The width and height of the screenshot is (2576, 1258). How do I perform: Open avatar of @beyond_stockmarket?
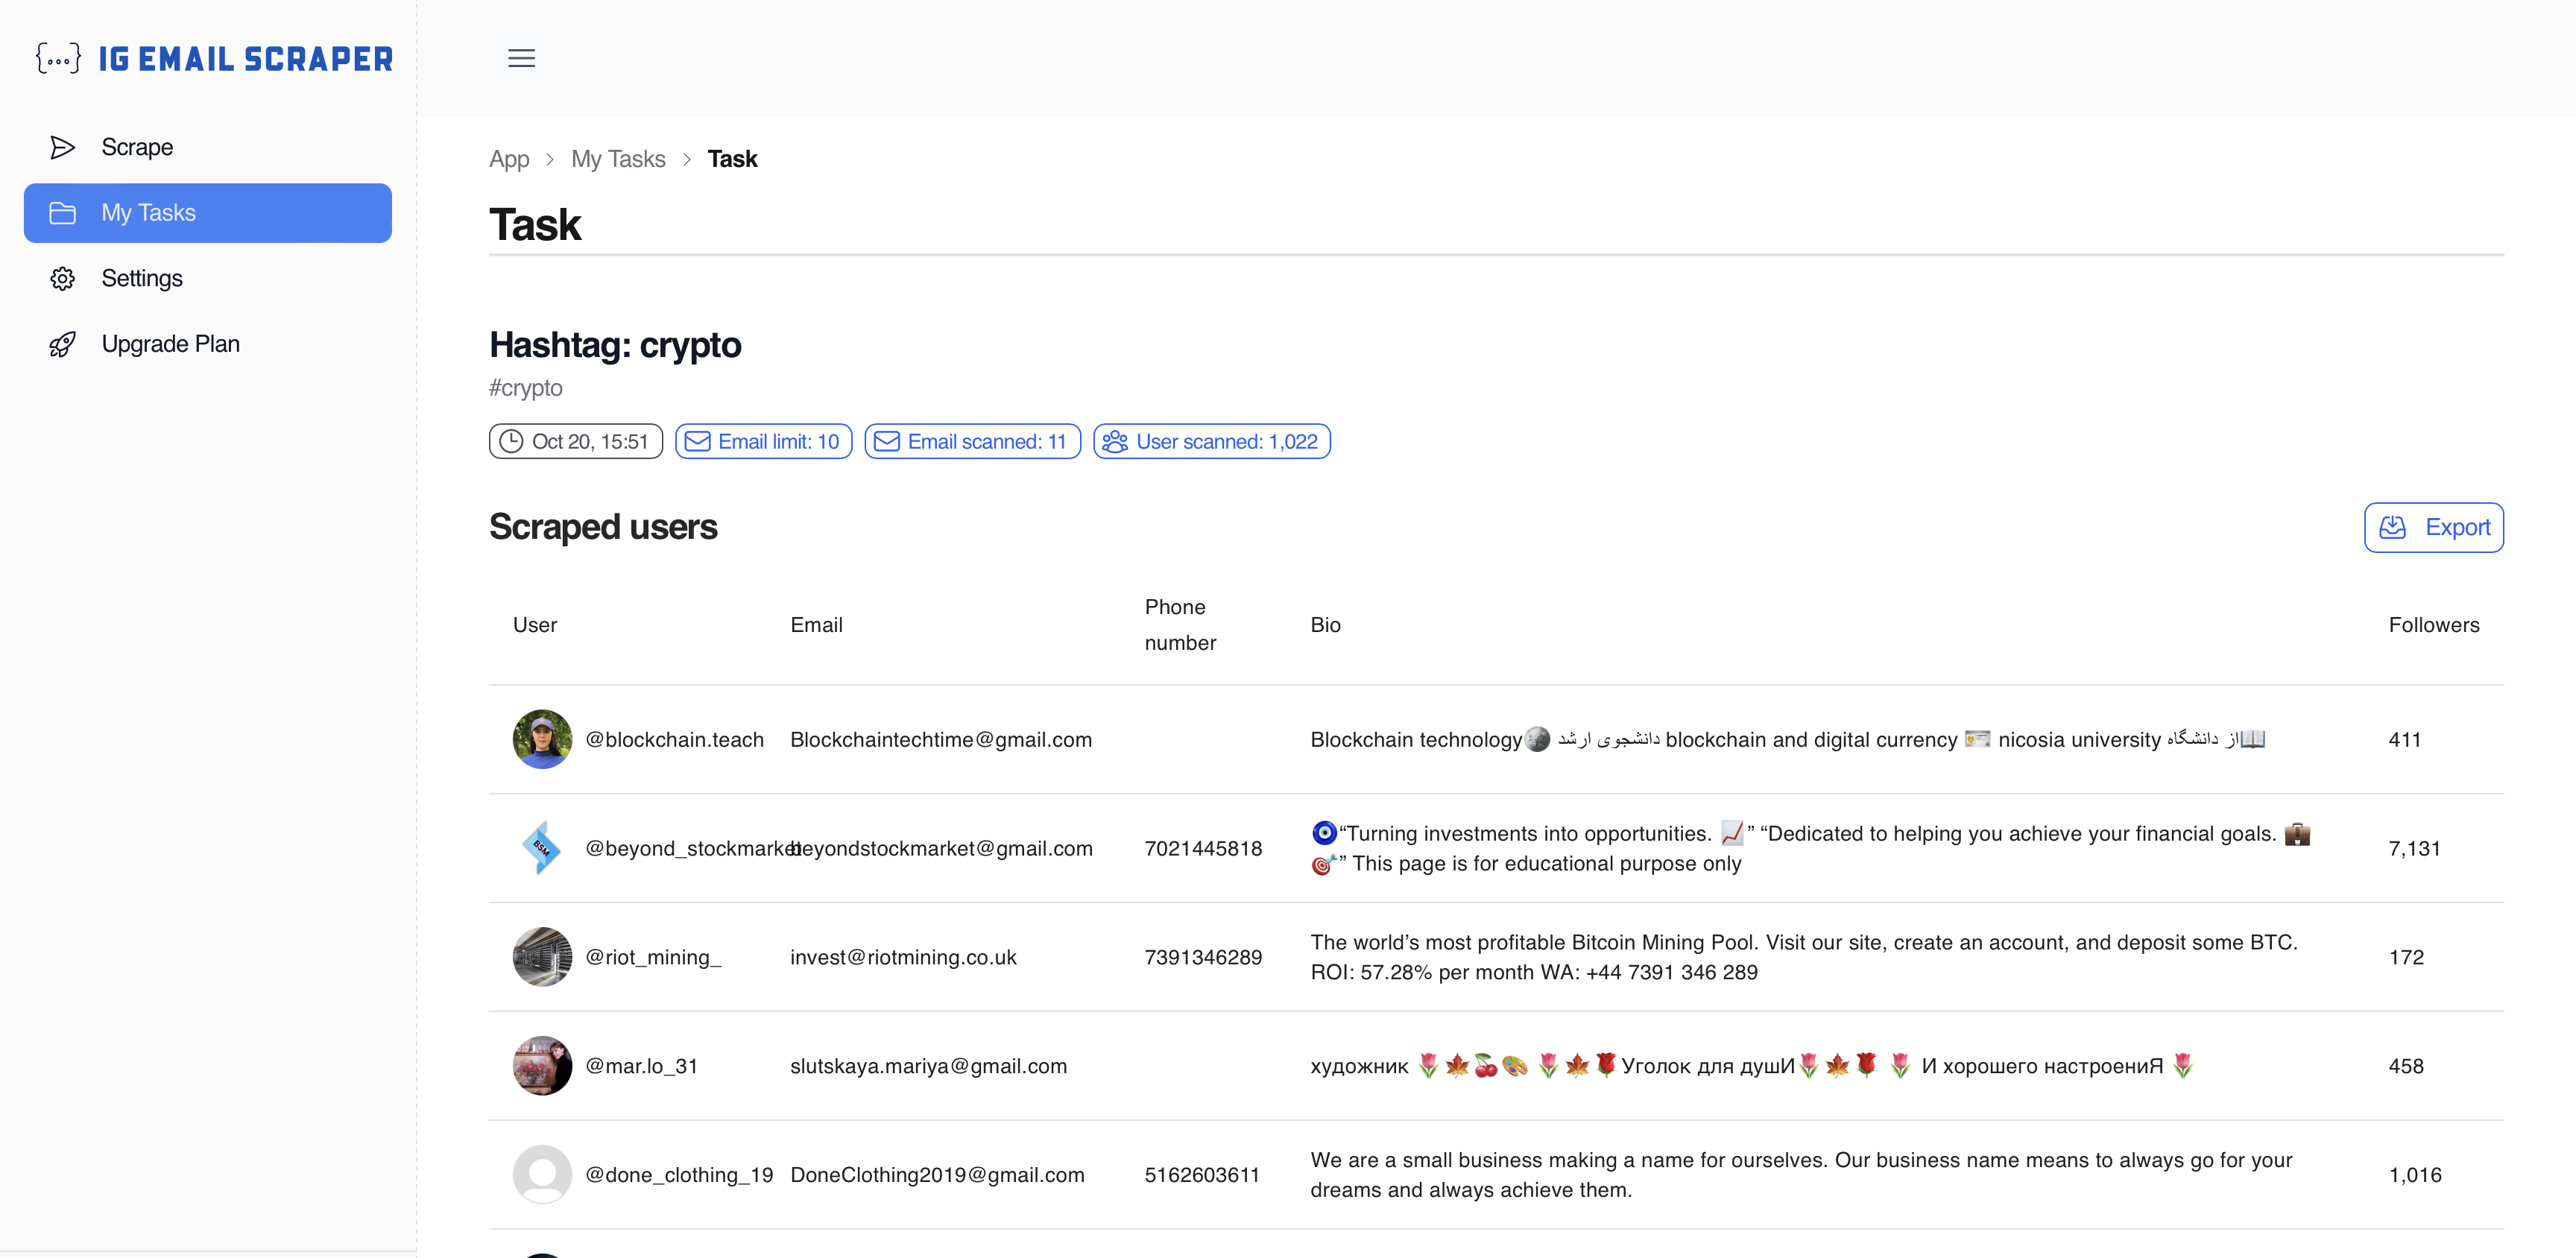(x=542, y=848)
